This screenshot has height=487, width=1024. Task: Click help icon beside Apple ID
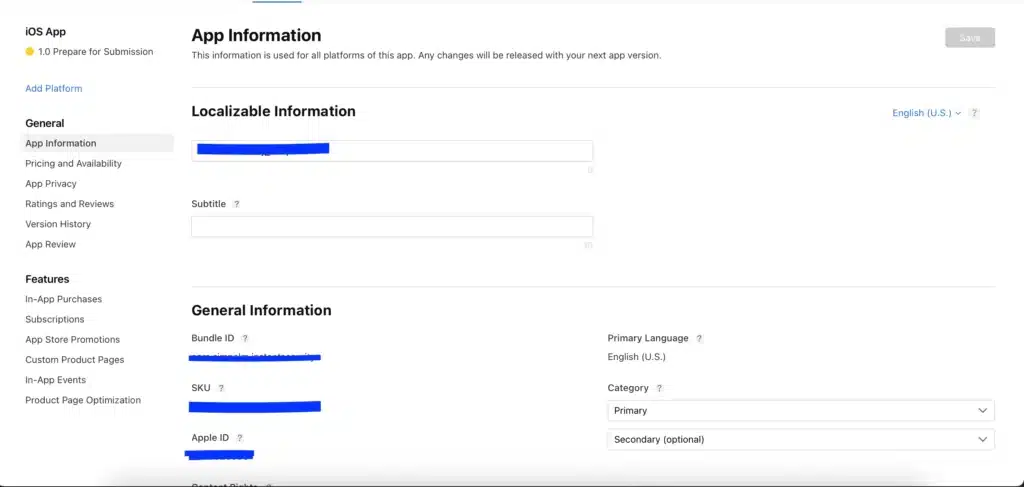[240, 438]
